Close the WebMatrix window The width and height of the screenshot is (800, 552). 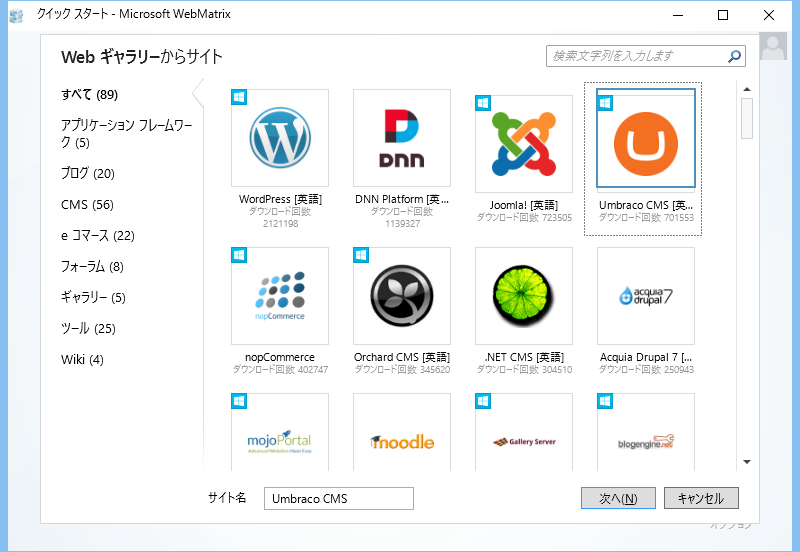click(x=769, y=15)
